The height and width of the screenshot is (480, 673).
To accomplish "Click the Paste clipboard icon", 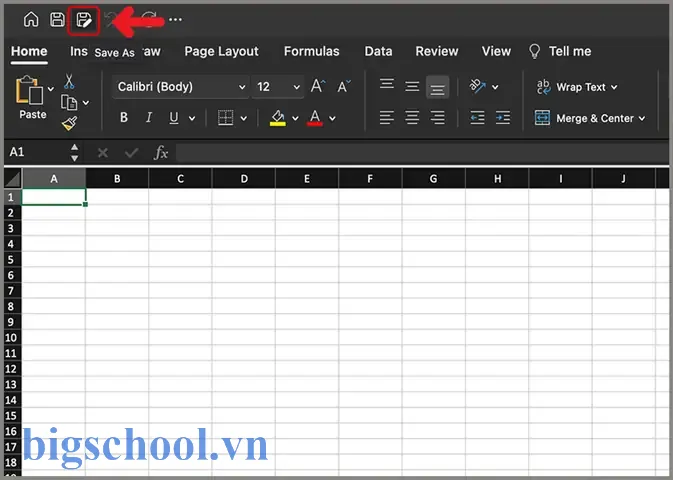I will (x=29, y=90).
